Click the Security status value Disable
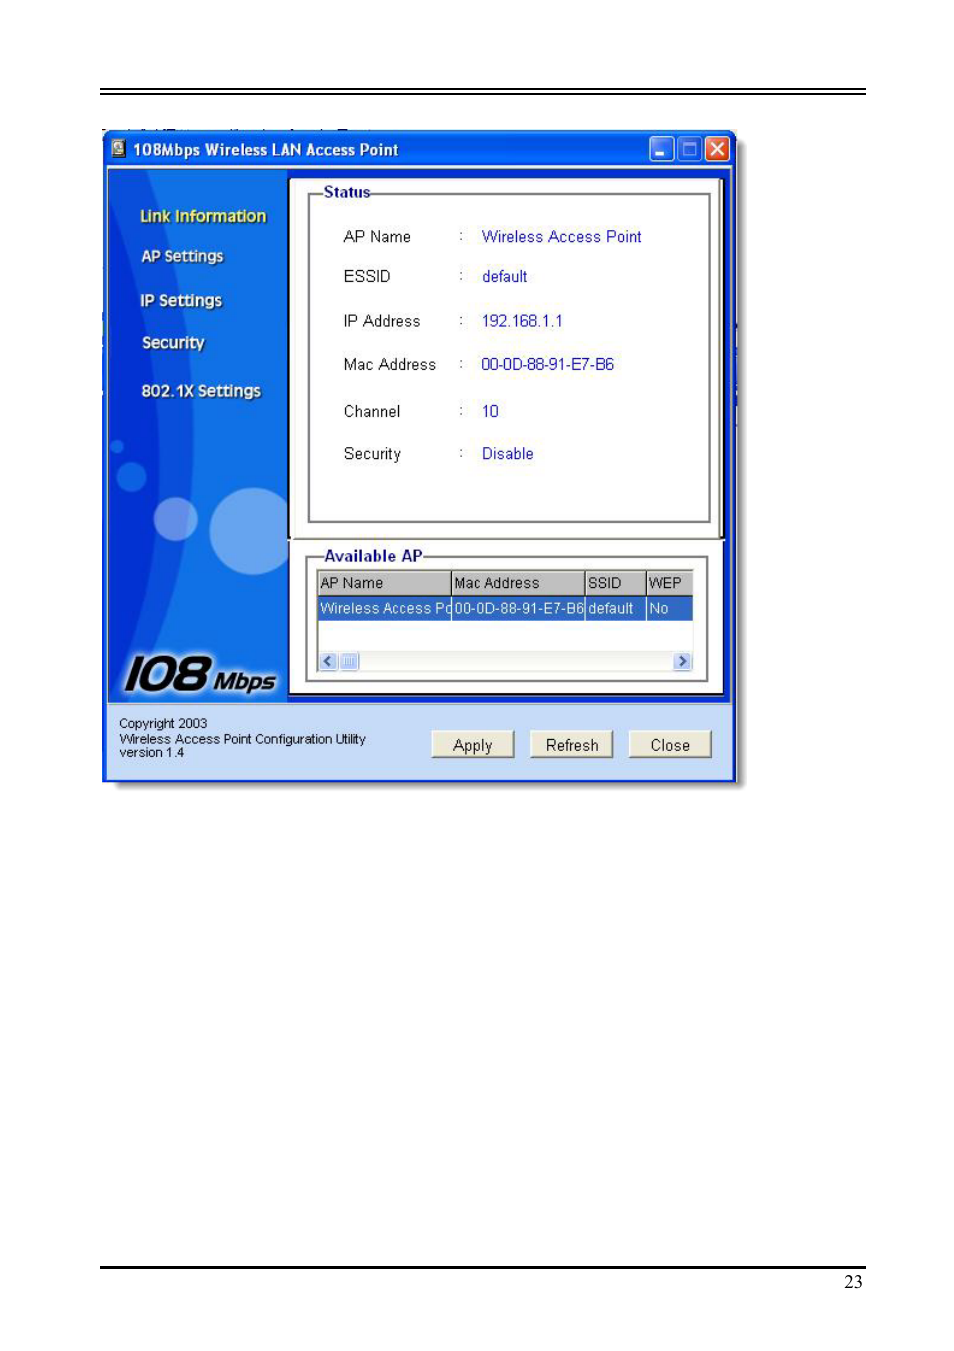 click(x=507, y=454)
